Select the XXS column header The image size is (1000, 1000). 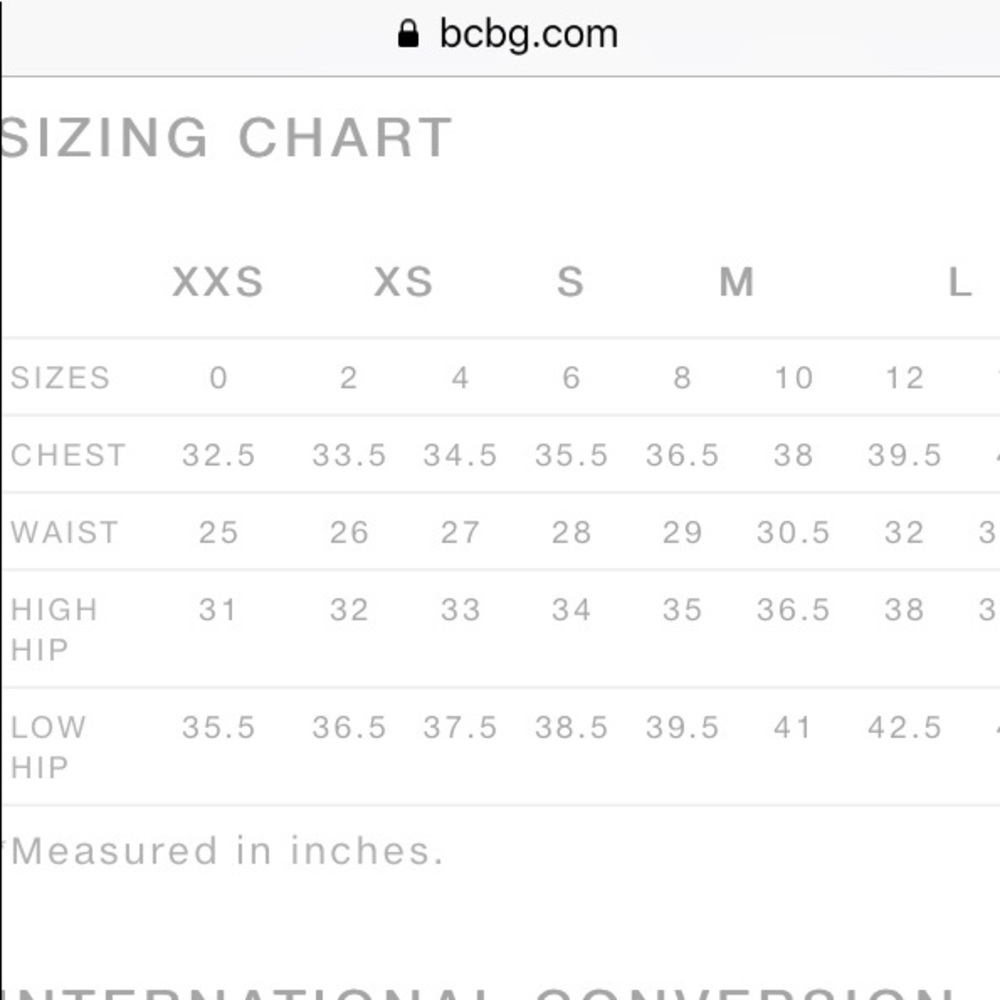tap(218, 283)
